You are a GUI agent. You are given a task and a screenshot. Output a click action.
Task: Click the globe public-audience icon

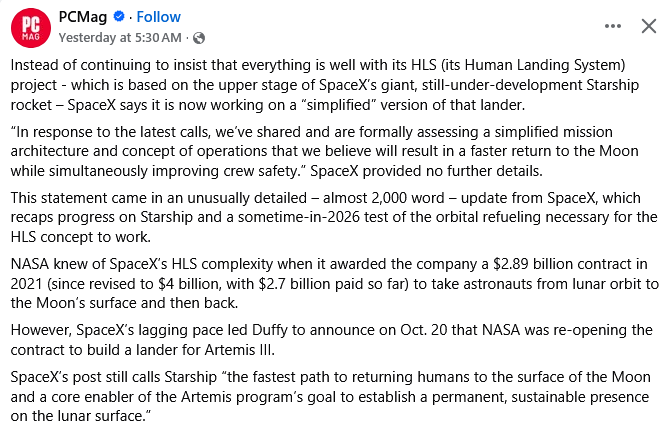[x=198, y=38]
